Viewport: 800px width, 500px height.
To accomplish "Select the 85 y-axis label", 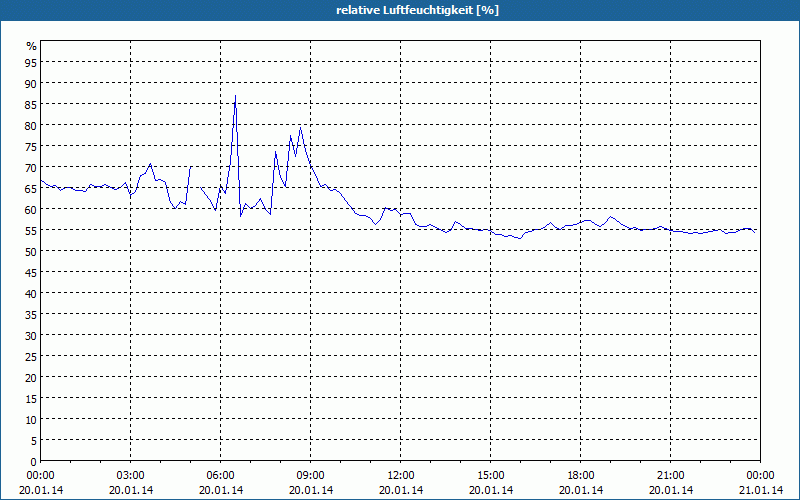I will pyautogui.click(x=31, y=104).
